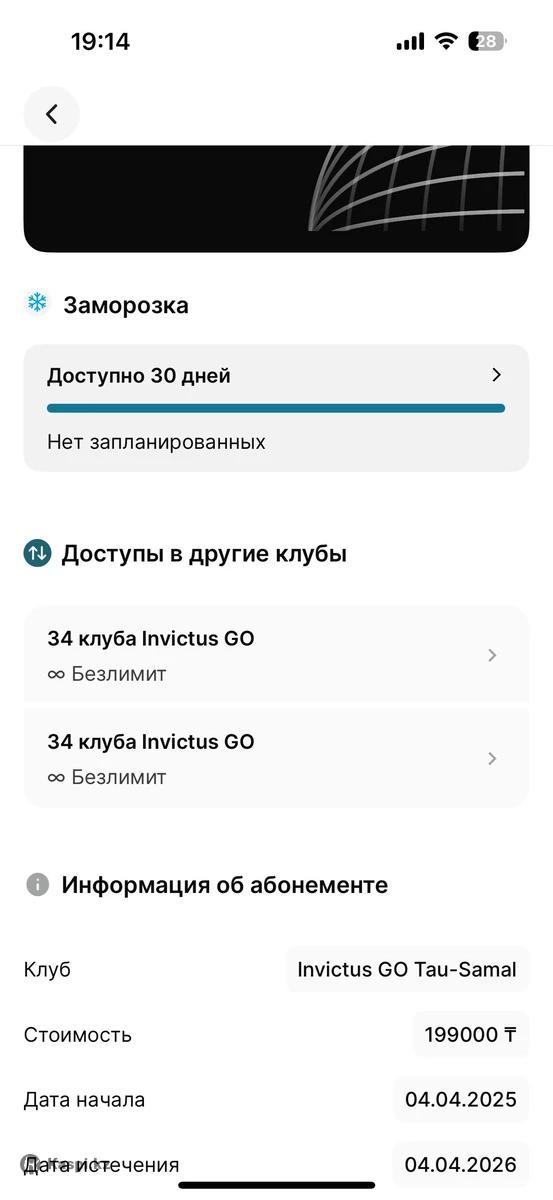Viewport: 553px width, 1200px height.
Task: Open chevron on Доступно 30 дней card
Action: coord(496,375)
